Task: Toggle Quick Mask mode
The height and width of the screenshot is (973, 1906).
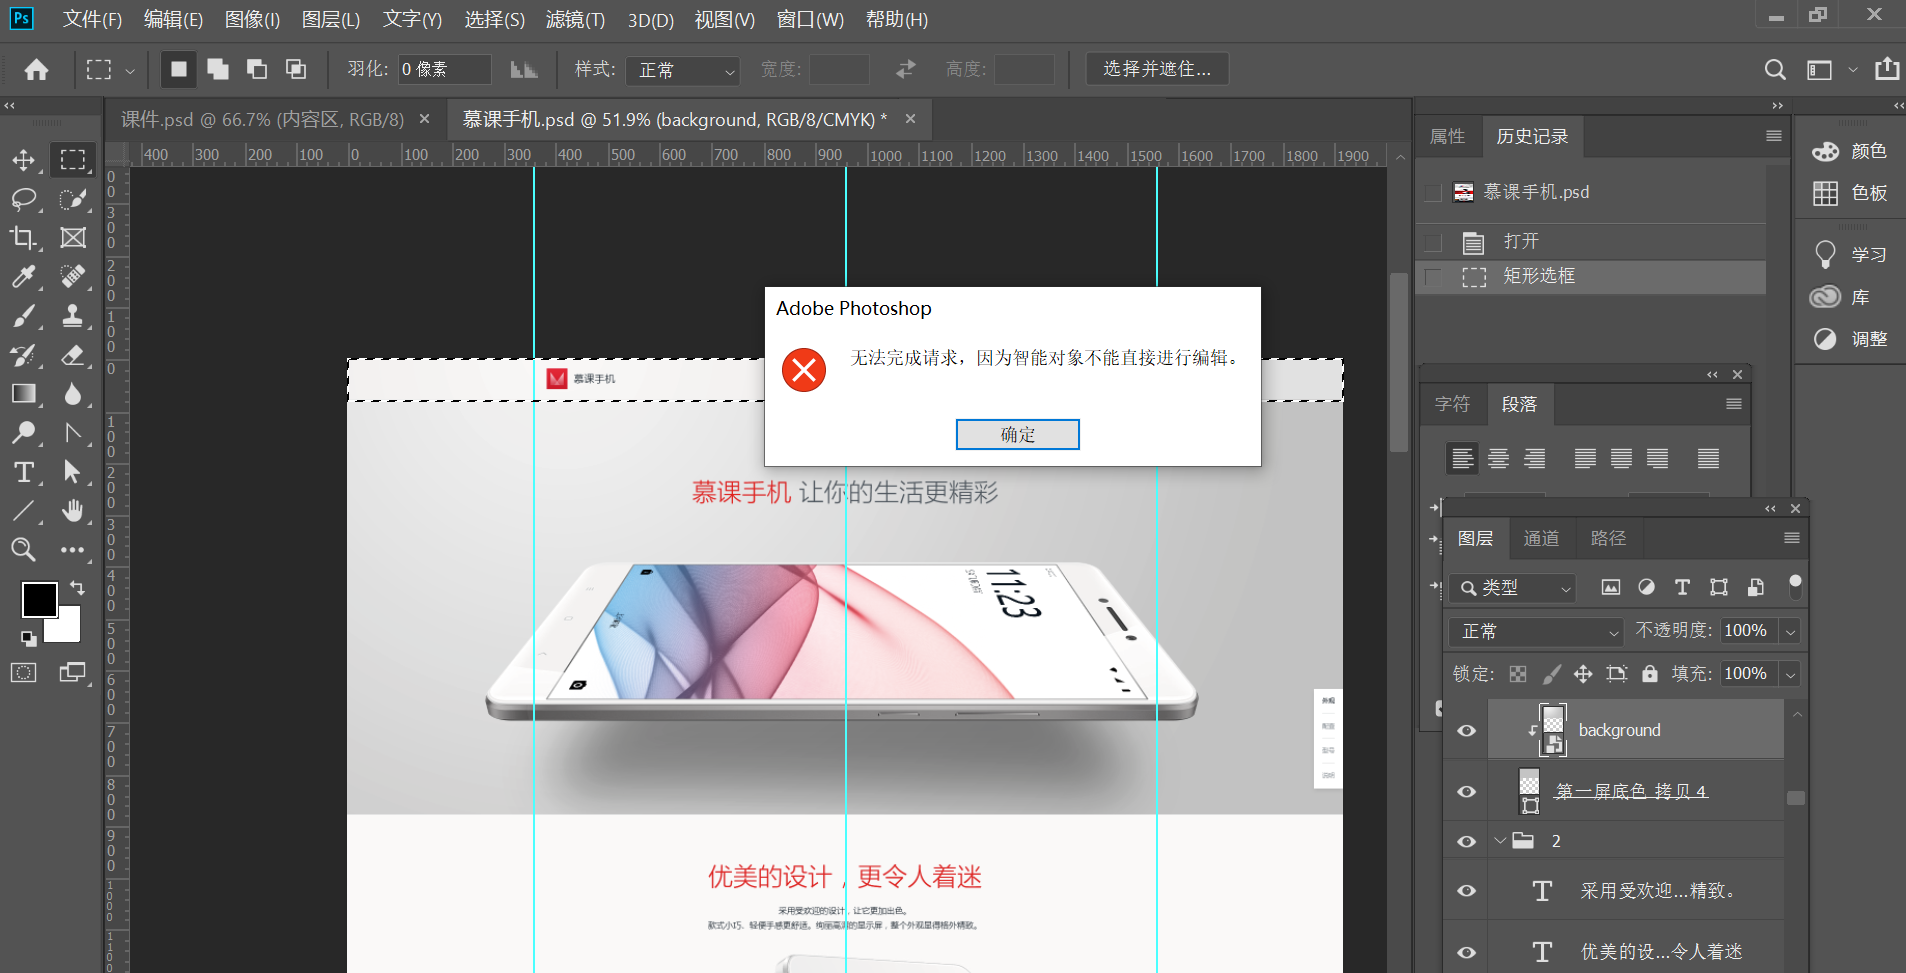Action: [x=24, y=672]
